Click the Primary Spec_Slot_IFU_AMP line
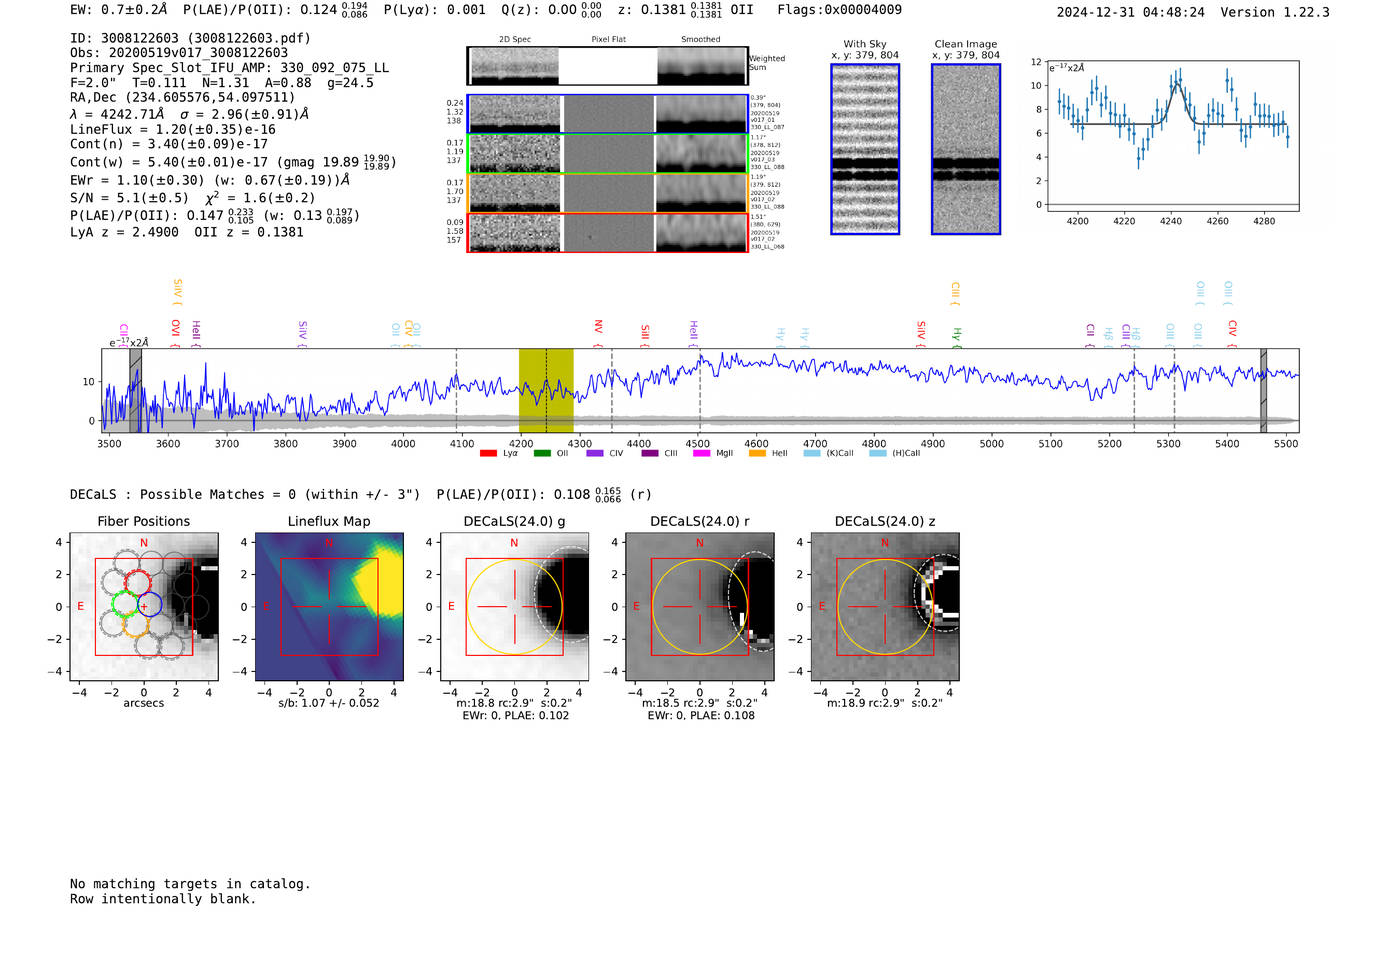Screen dimensions: 1400x953 click(x=229, y=68)
